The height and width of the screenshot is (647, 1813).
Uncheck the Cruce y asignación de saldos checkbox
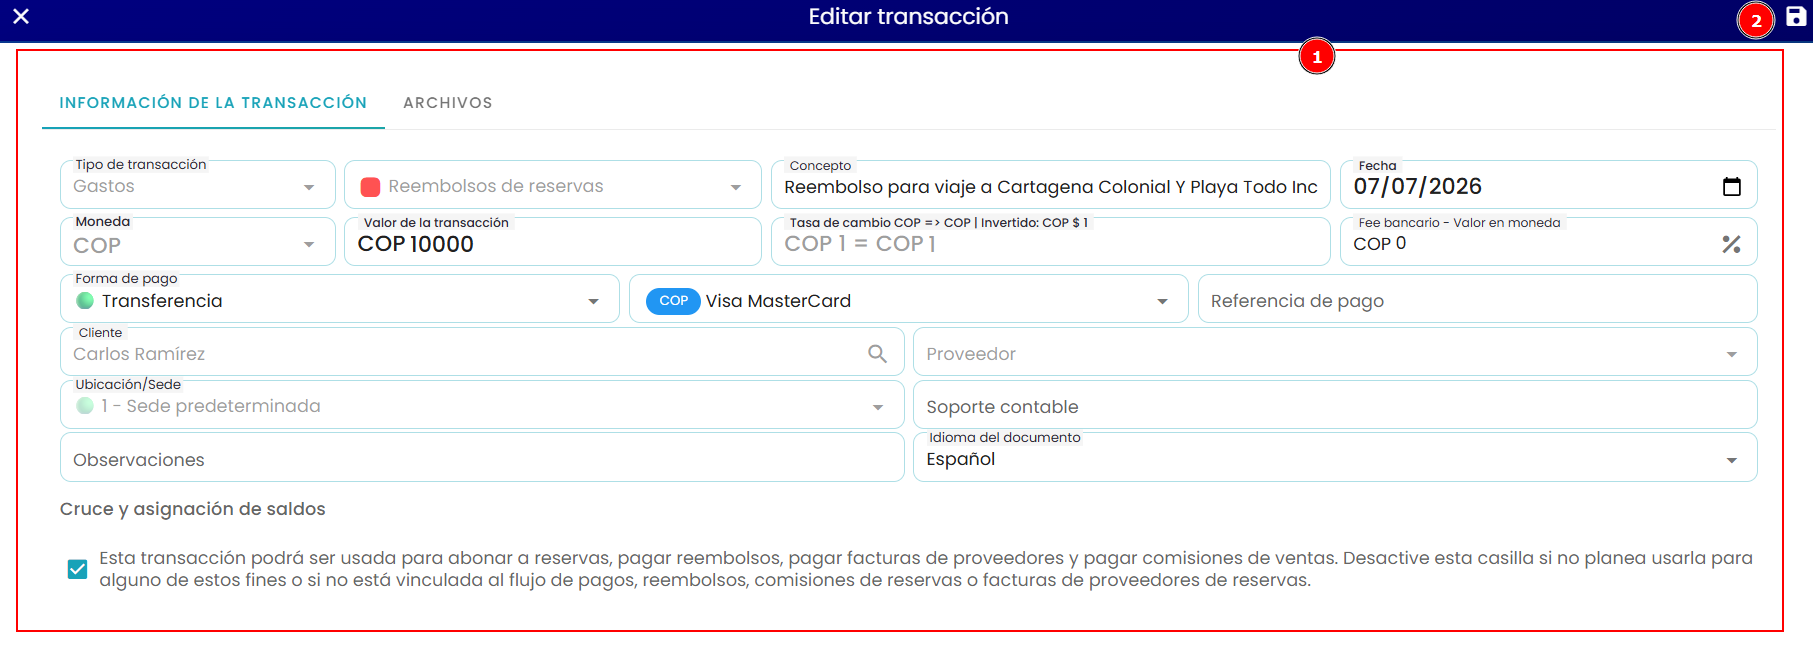point(77,569)
